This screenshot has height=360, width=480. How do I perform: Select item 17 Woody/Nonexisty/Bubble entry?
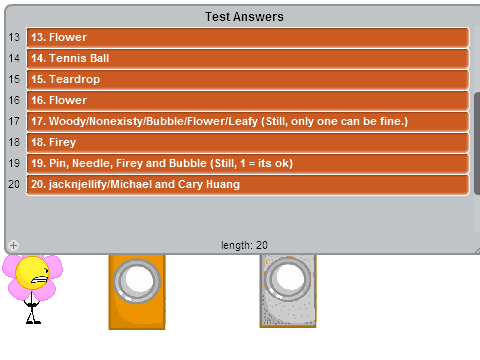pos(248,121)
